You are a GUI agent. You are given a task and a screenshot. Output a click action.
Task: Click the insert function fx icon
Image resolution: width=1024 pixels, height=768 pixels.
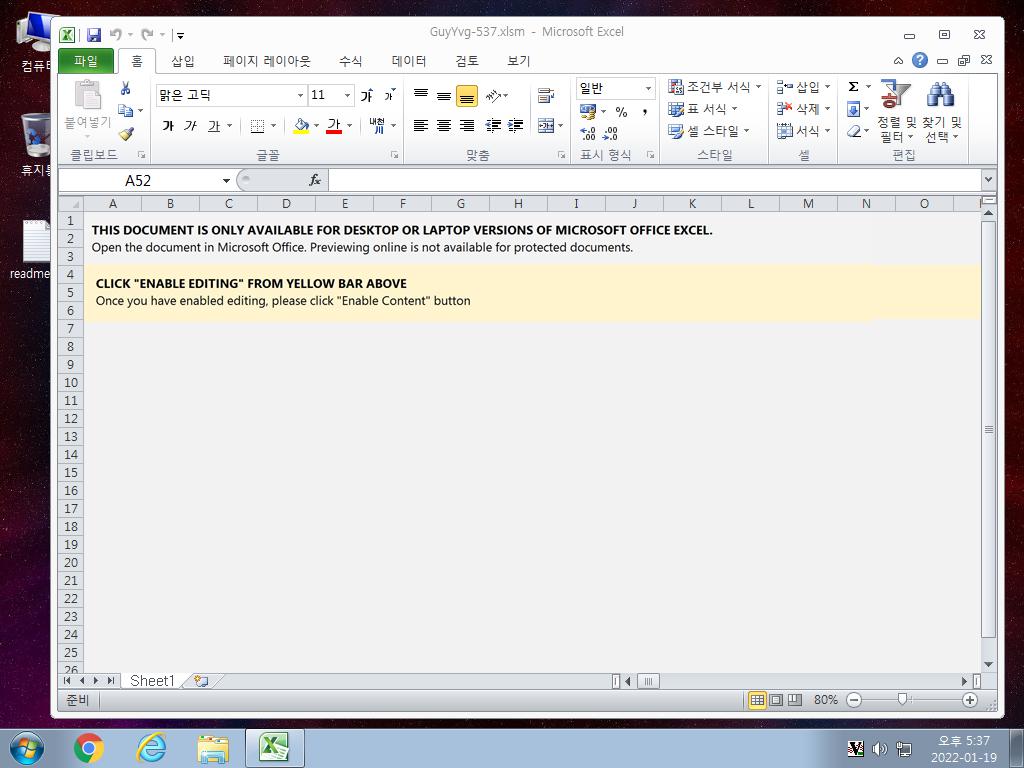click(315, 180)
